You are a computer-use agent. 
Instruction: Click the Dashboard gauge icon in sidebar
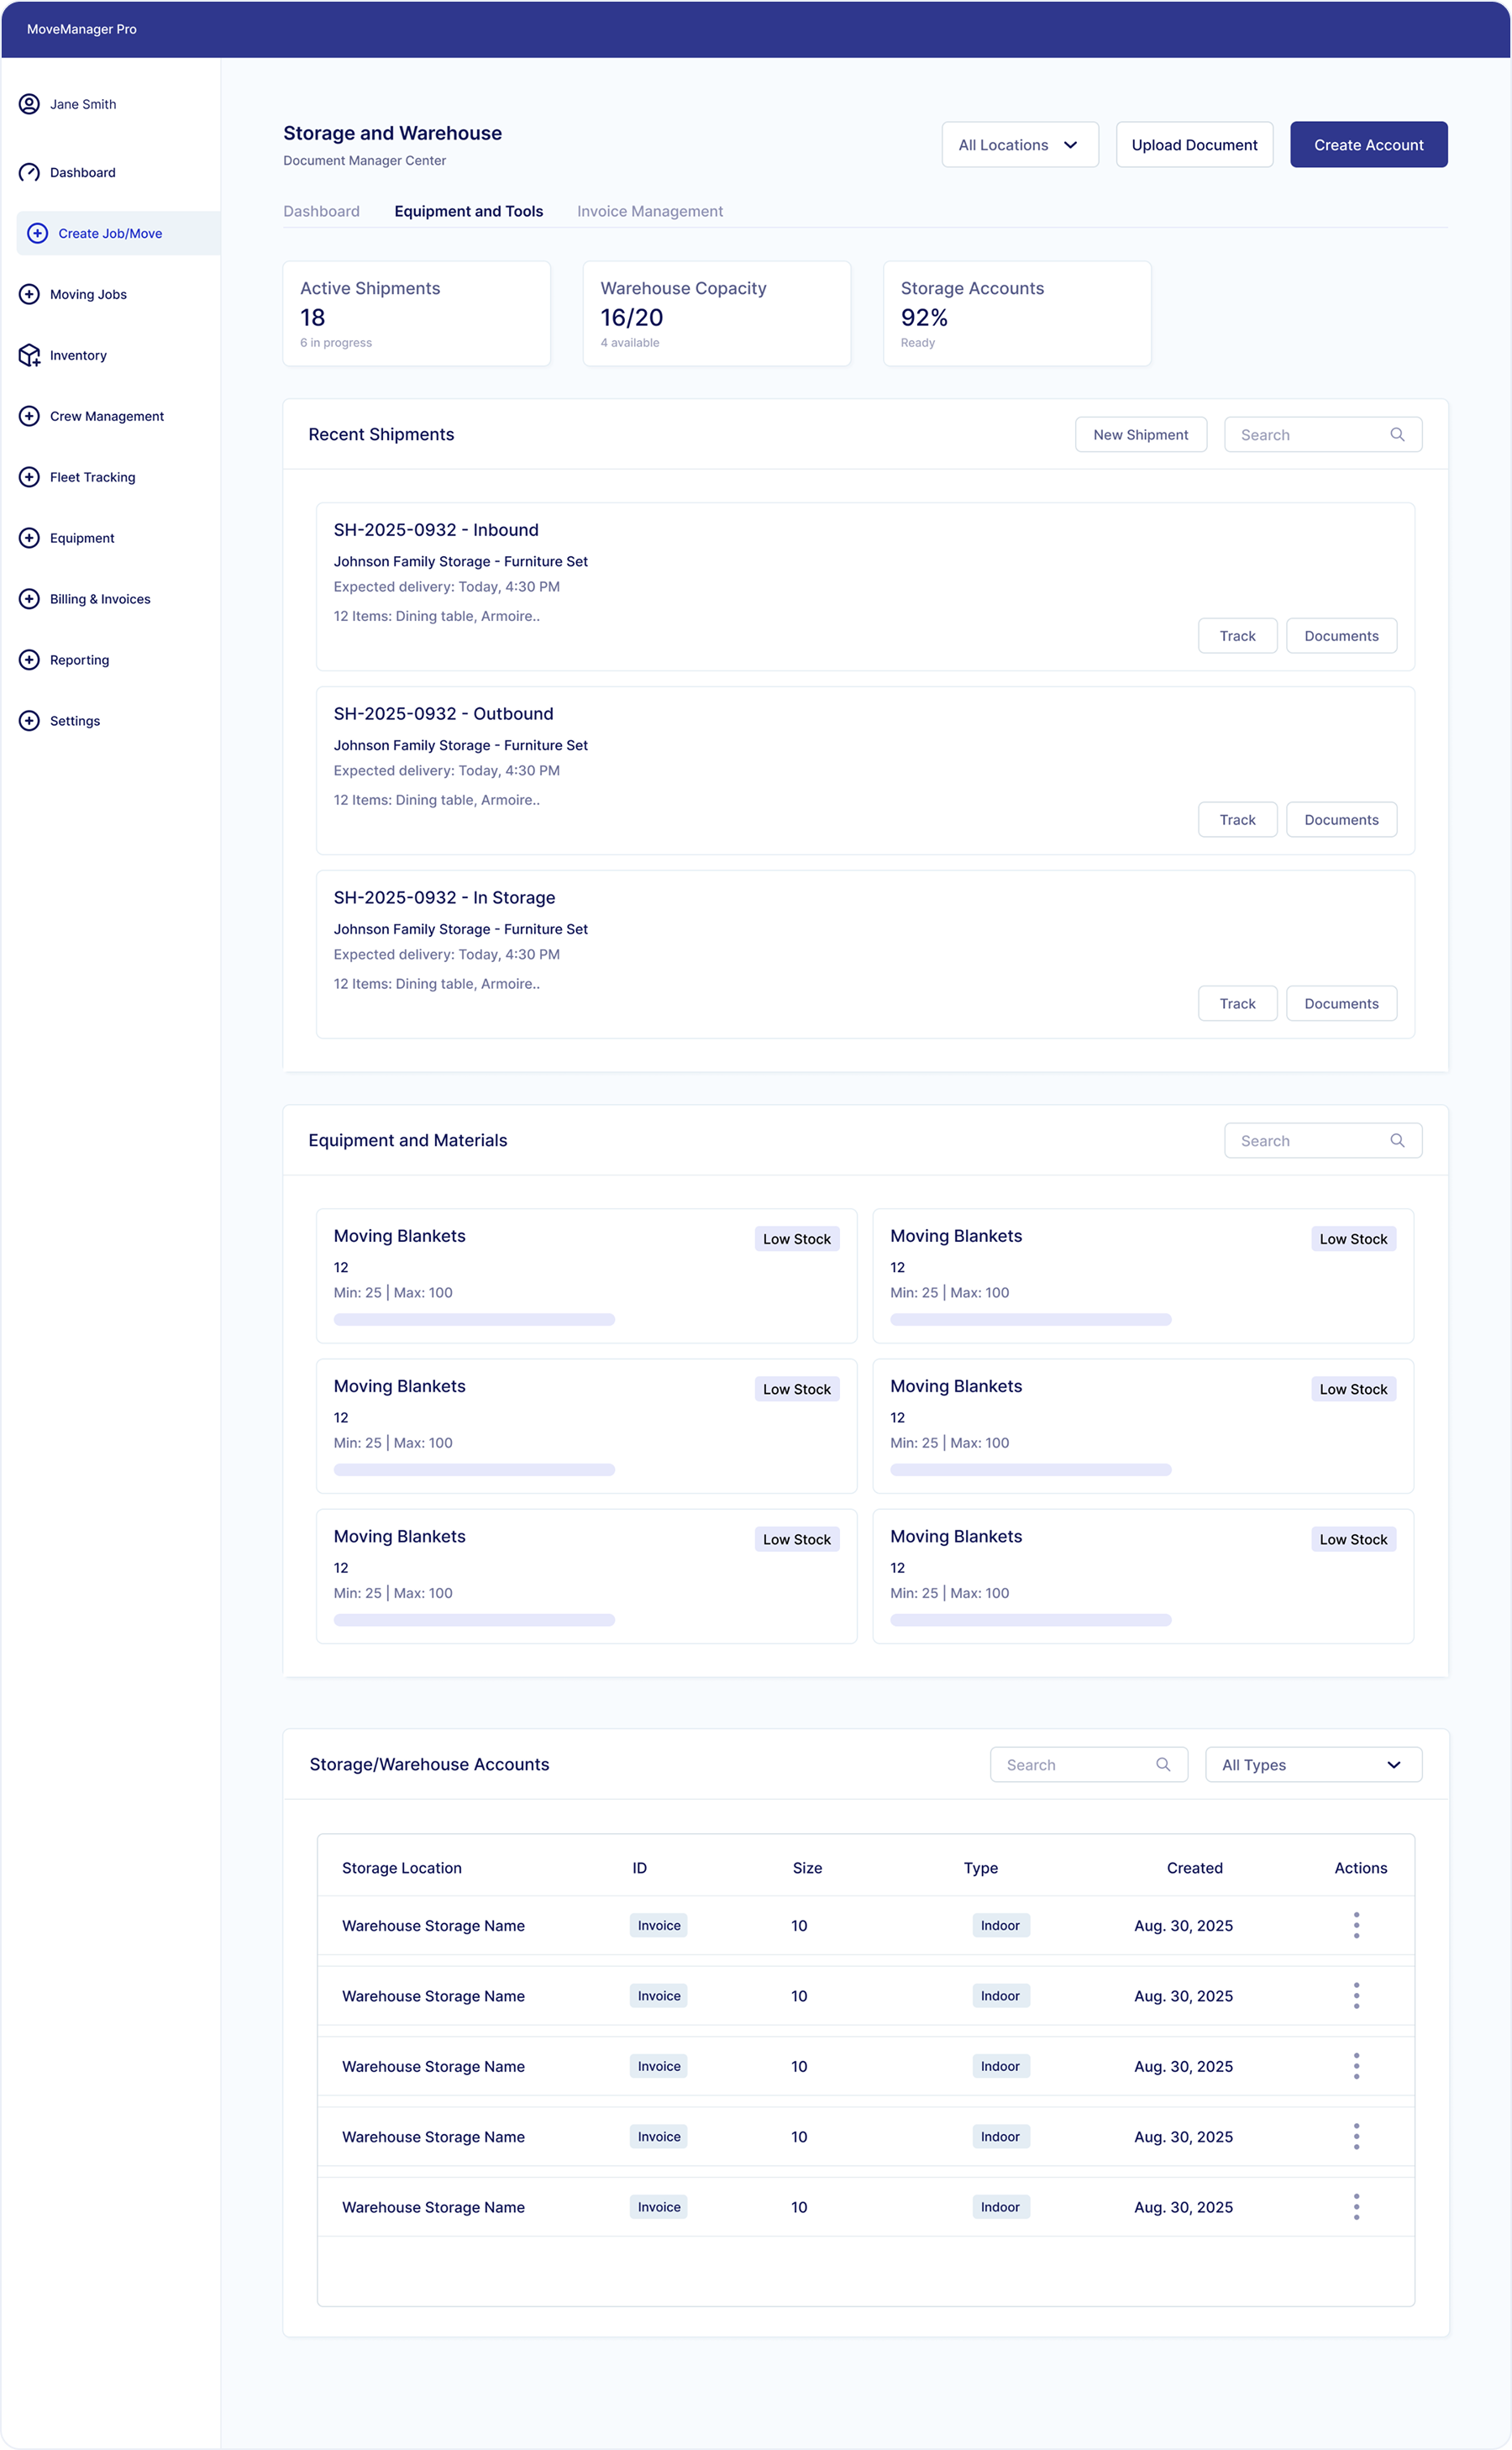click(29, 173)
